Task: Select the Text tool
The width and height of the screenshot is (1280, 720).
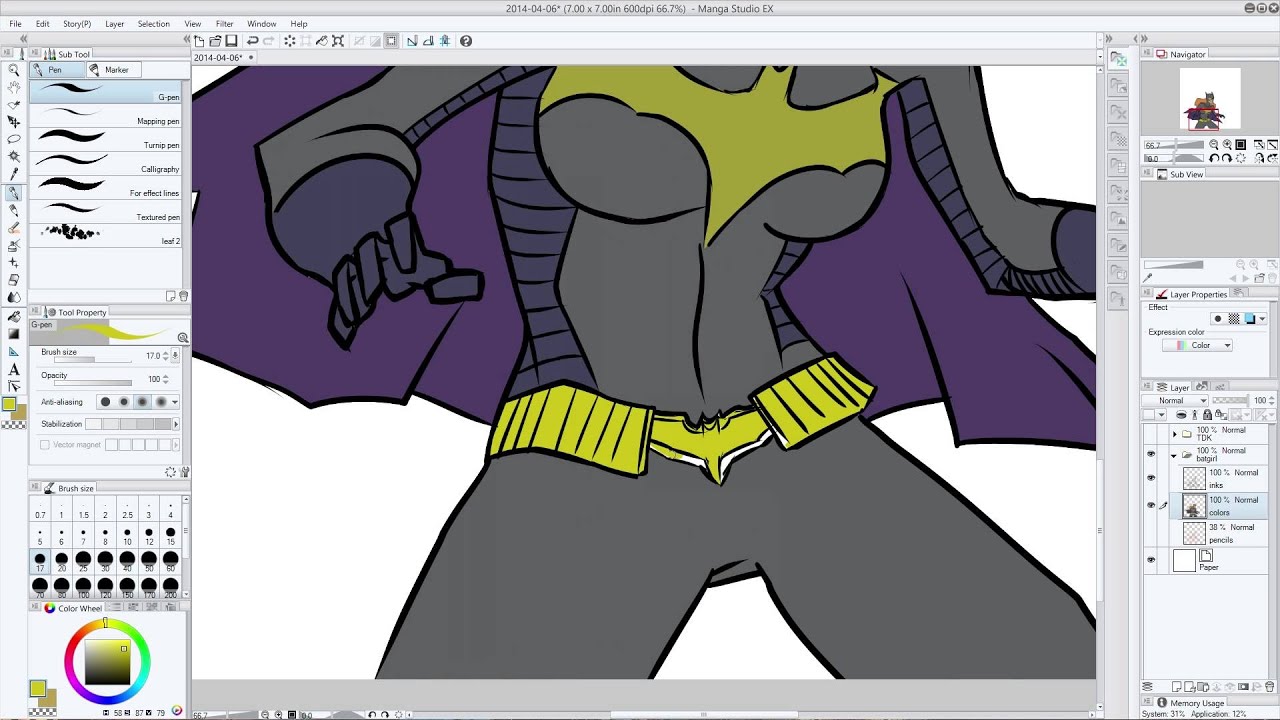Action: point(14,369)
